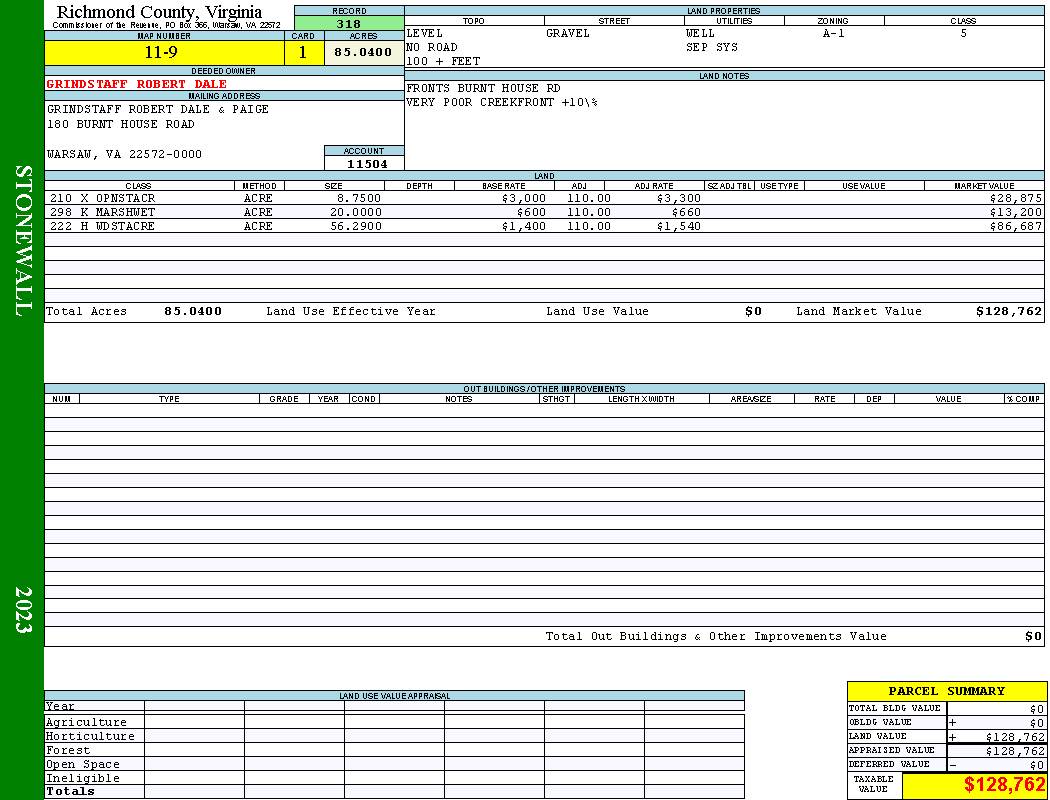The image size is (1050, 800).
Task: Select Agriculture row in land use appraisal
Action: (x=394, y=722)
